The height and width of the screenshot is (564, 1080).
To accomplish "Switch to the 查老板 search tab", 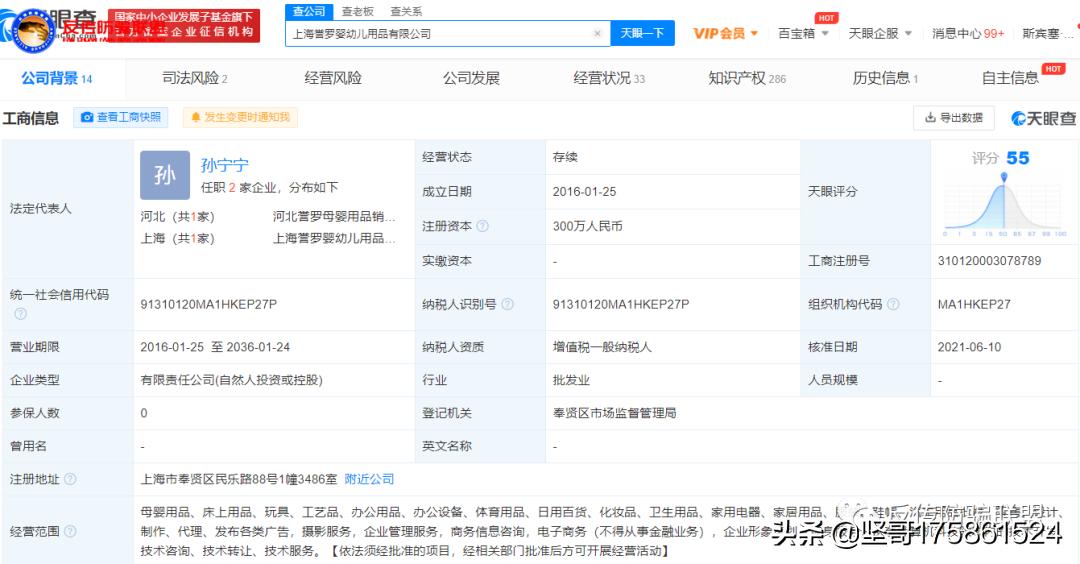I will (357, 11).
